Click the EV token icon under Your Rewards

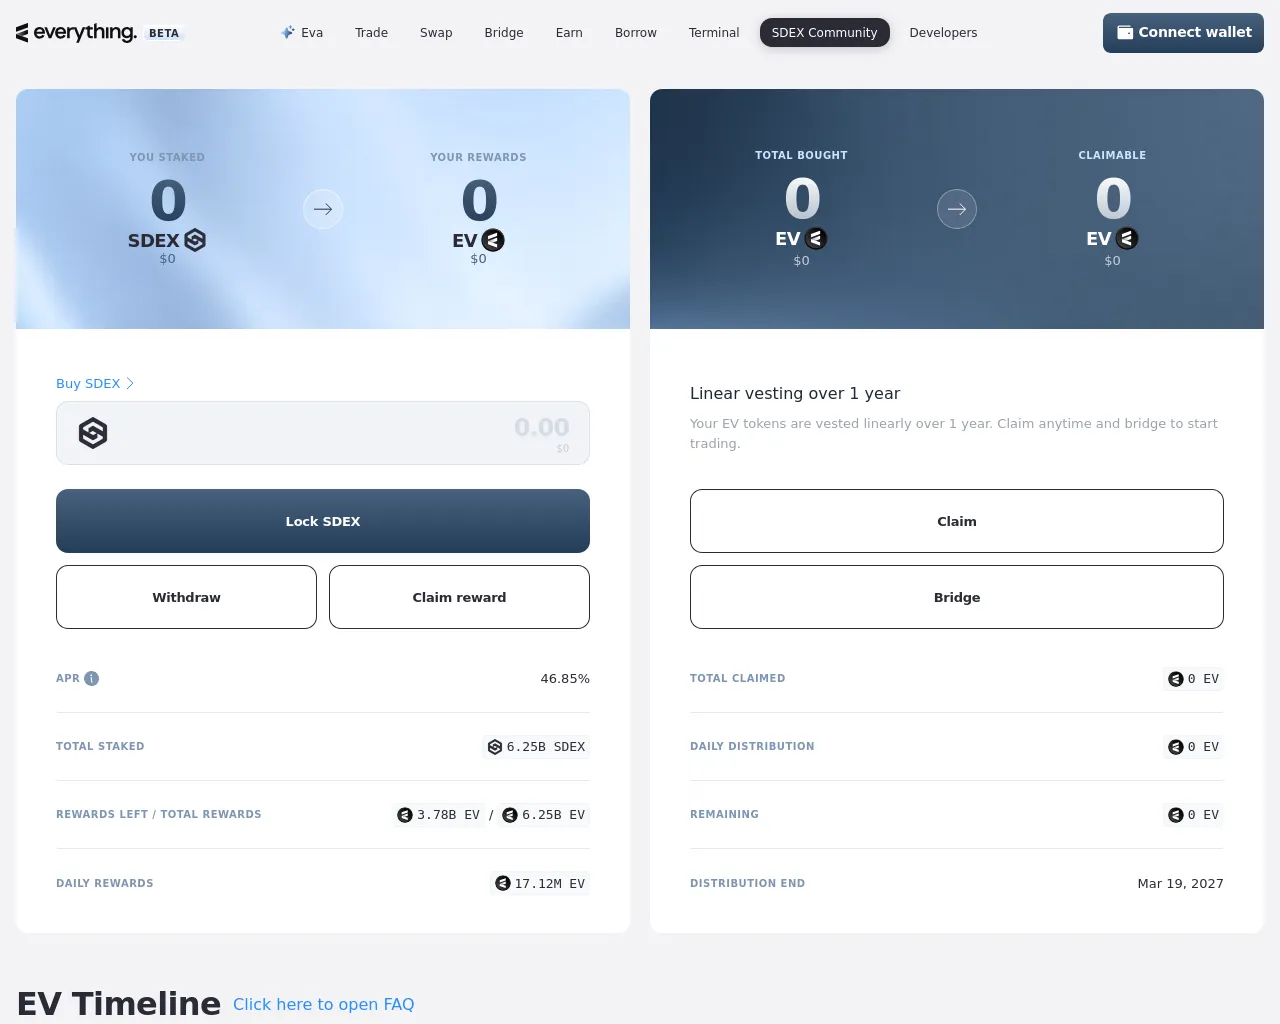[x=493, y=240]
